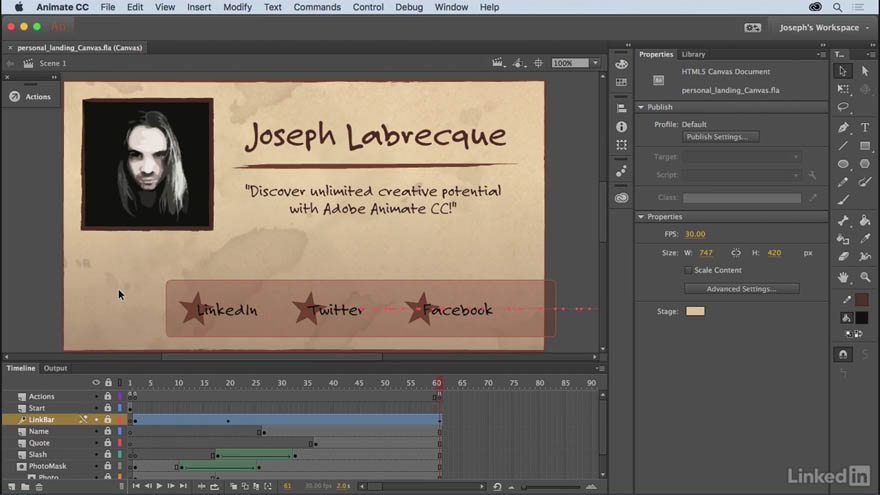Click the stroke color swatch
This screenshot has width=880, height=495.
862,299
